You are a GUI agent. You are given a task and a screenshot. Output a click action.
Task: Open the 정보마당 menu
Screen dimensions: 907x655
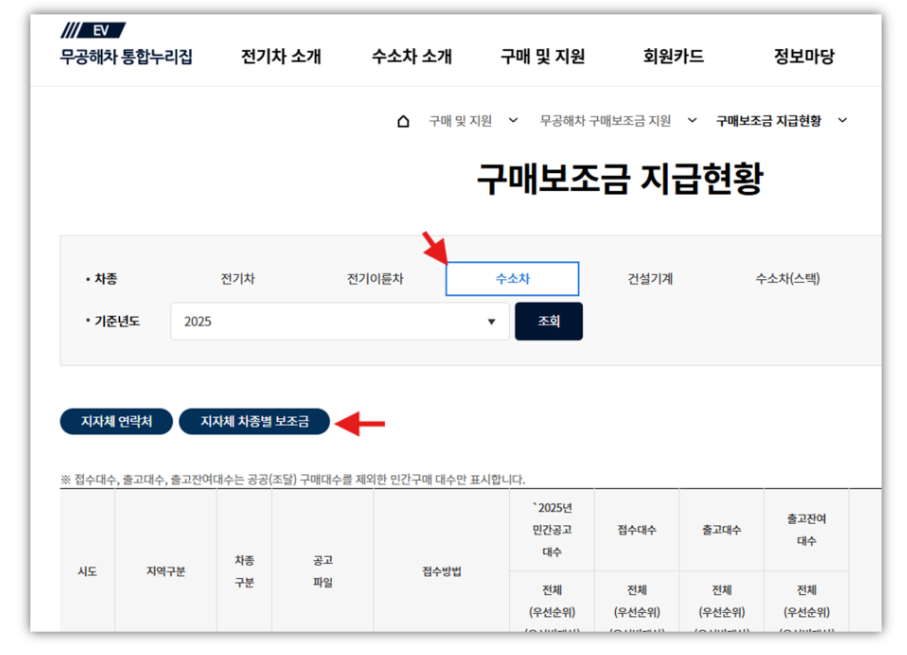[803, 57]
